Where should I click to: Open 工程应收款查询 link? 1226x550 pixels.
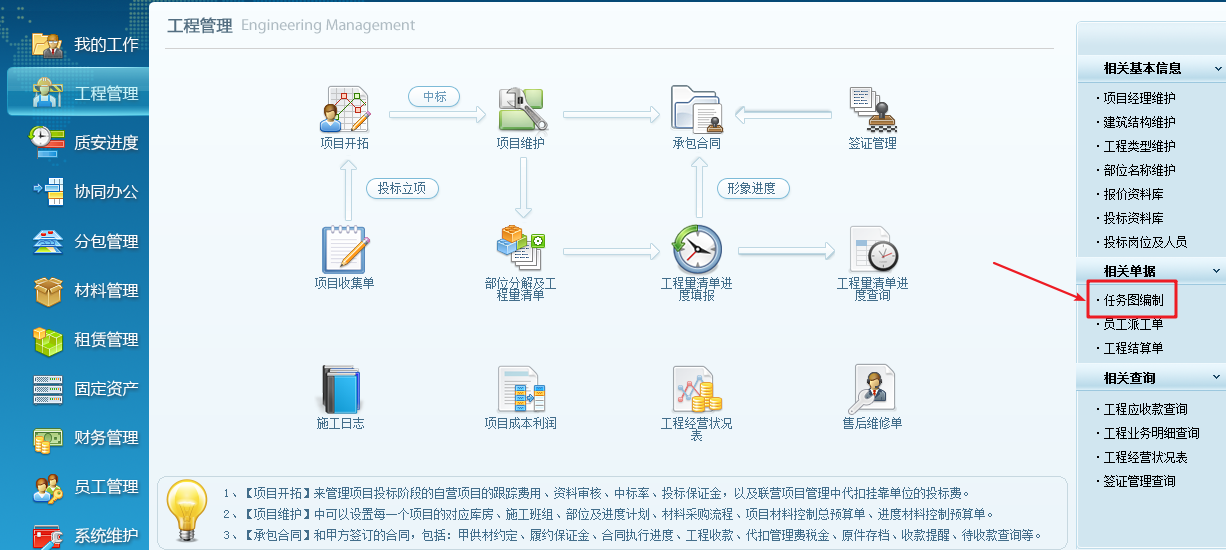click(1145, 409)
